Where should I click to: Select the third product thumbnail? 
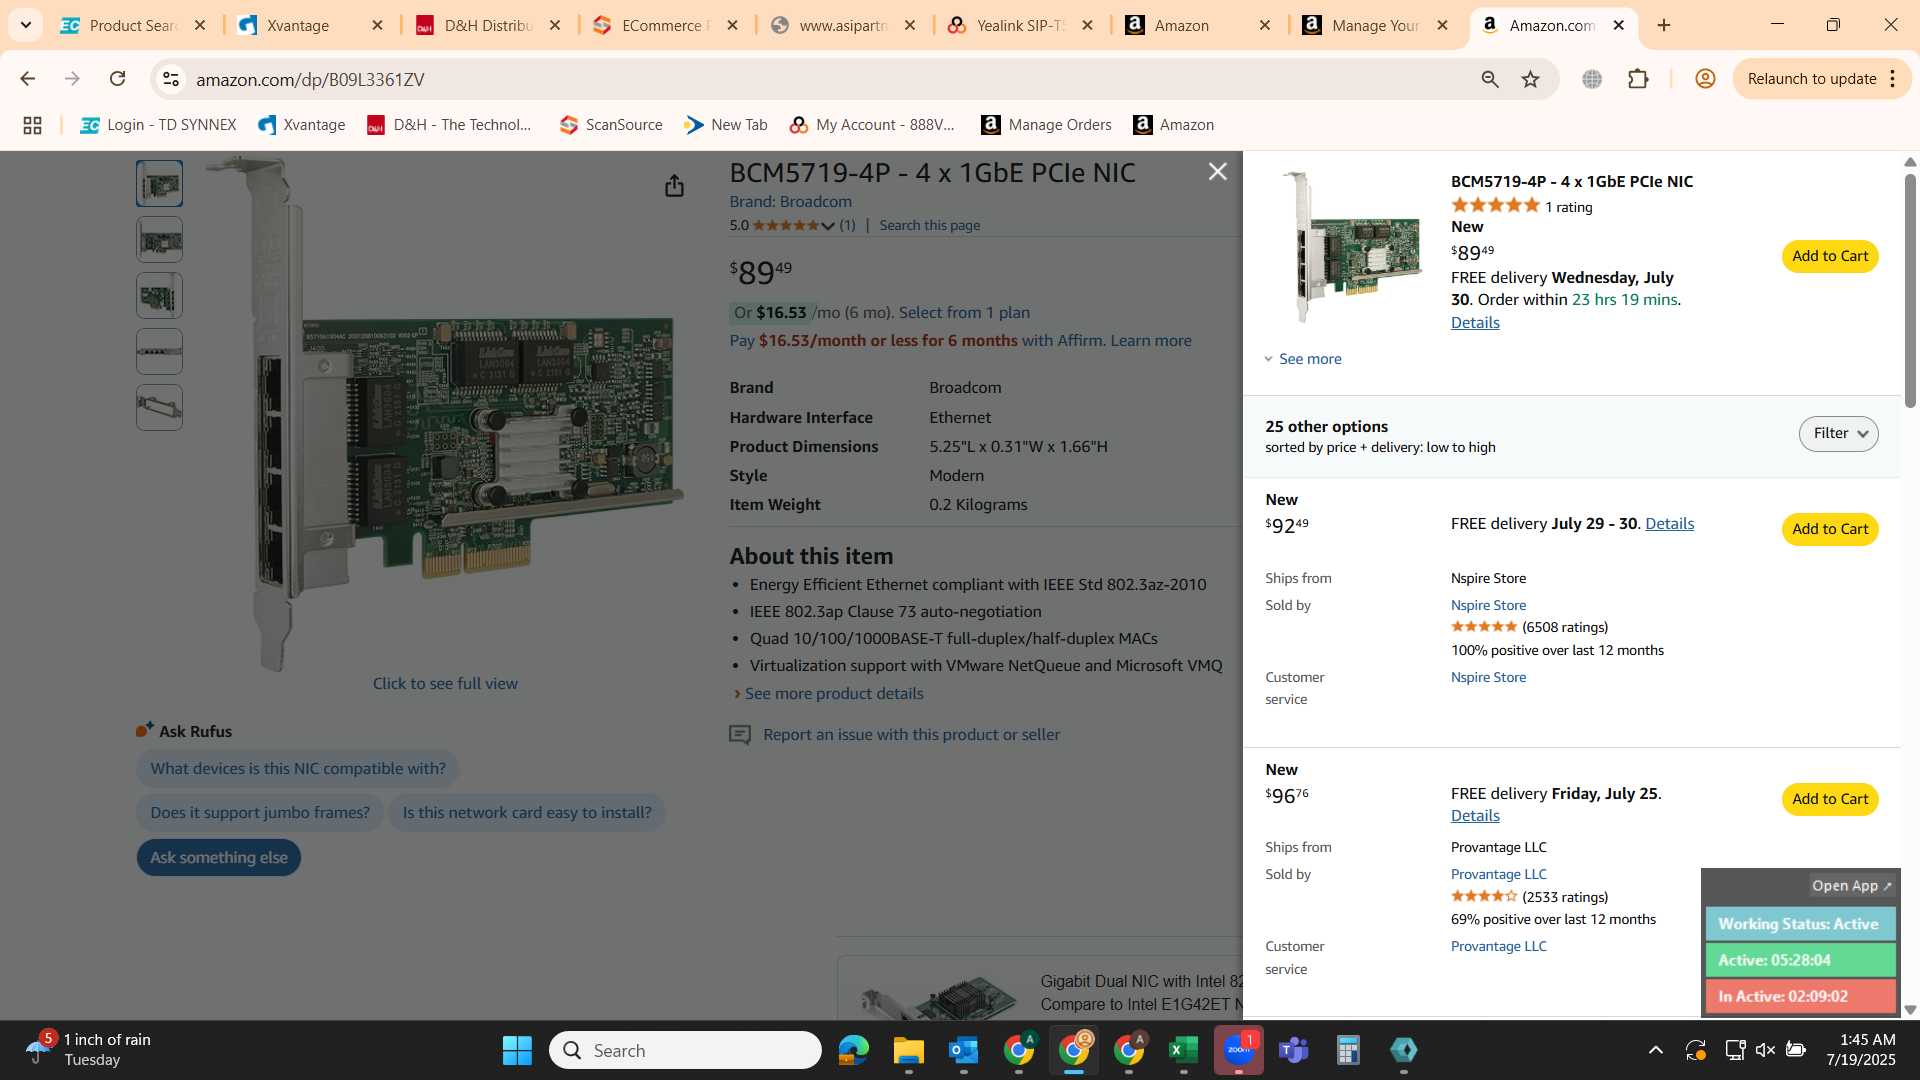coord(159,296)
